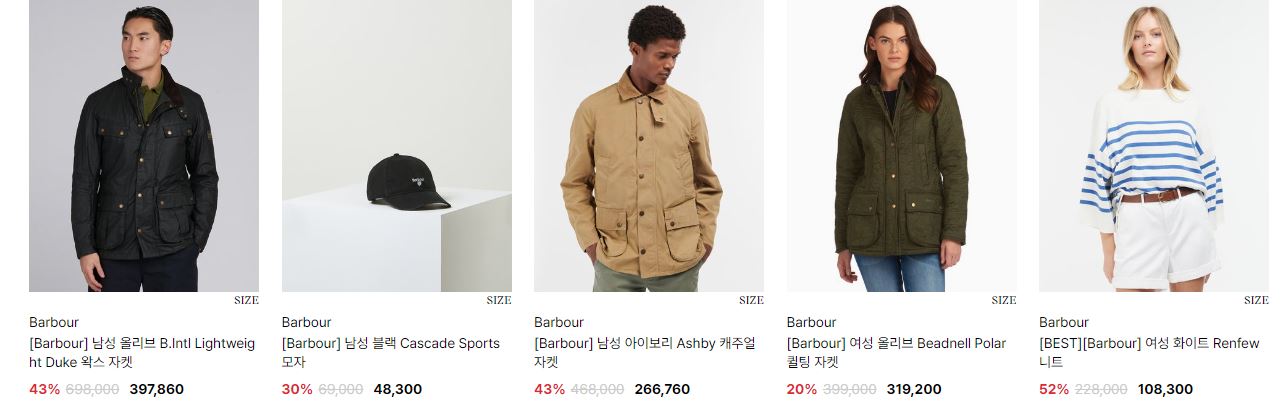Open Ashby casual jacket product title link
1282x418 pixels.
pyautogui.click(x=645, y=353)
